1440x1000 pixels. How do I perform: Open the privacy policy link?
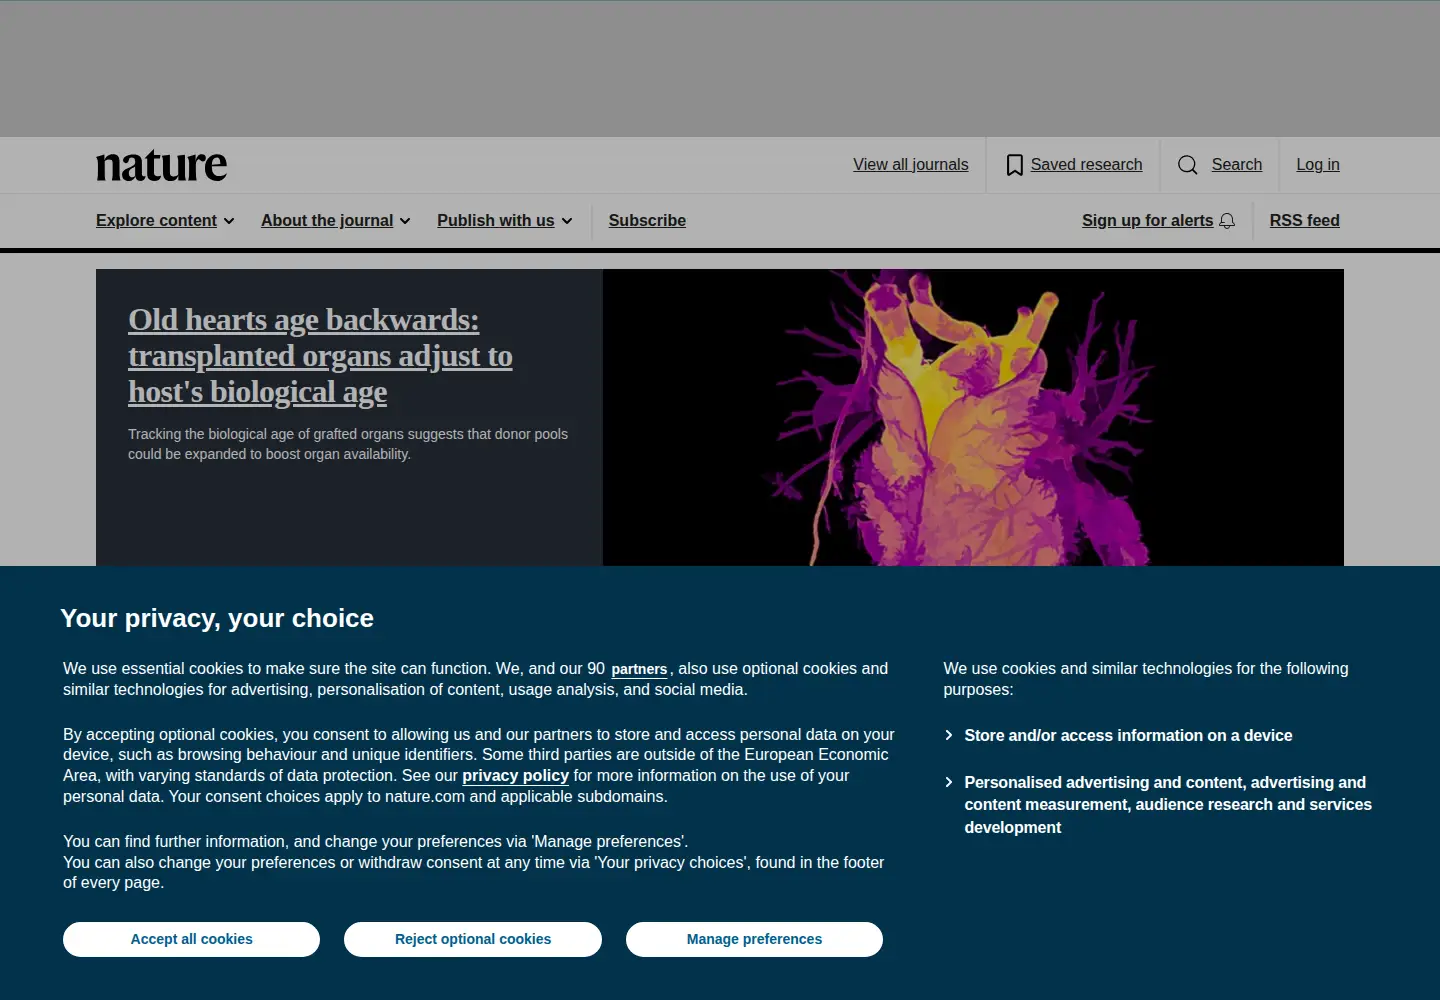pos(515,776)
